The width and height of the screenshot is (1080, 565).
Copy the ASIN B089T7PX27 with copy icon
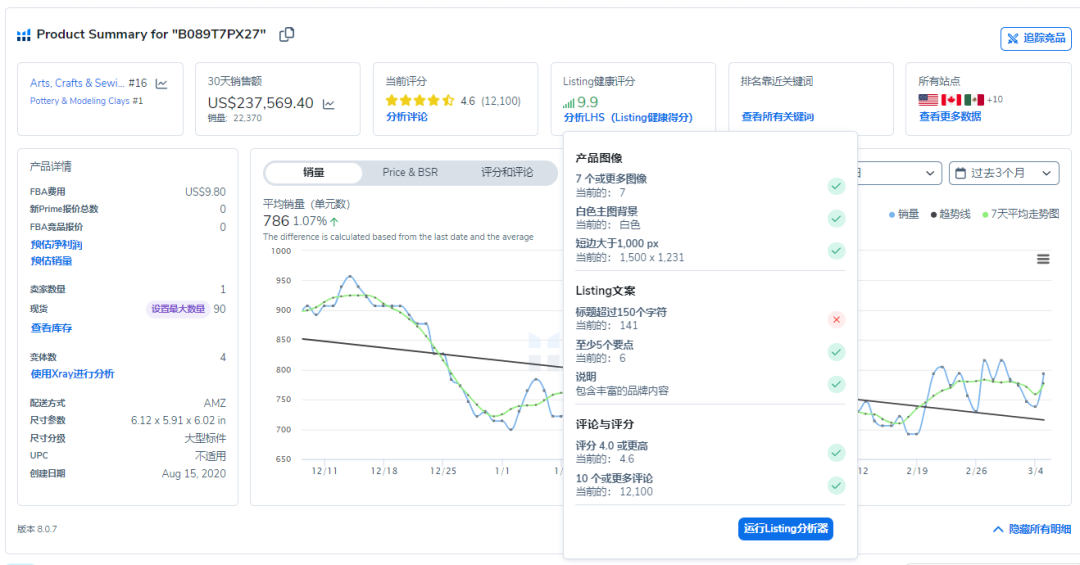point(287,34)
